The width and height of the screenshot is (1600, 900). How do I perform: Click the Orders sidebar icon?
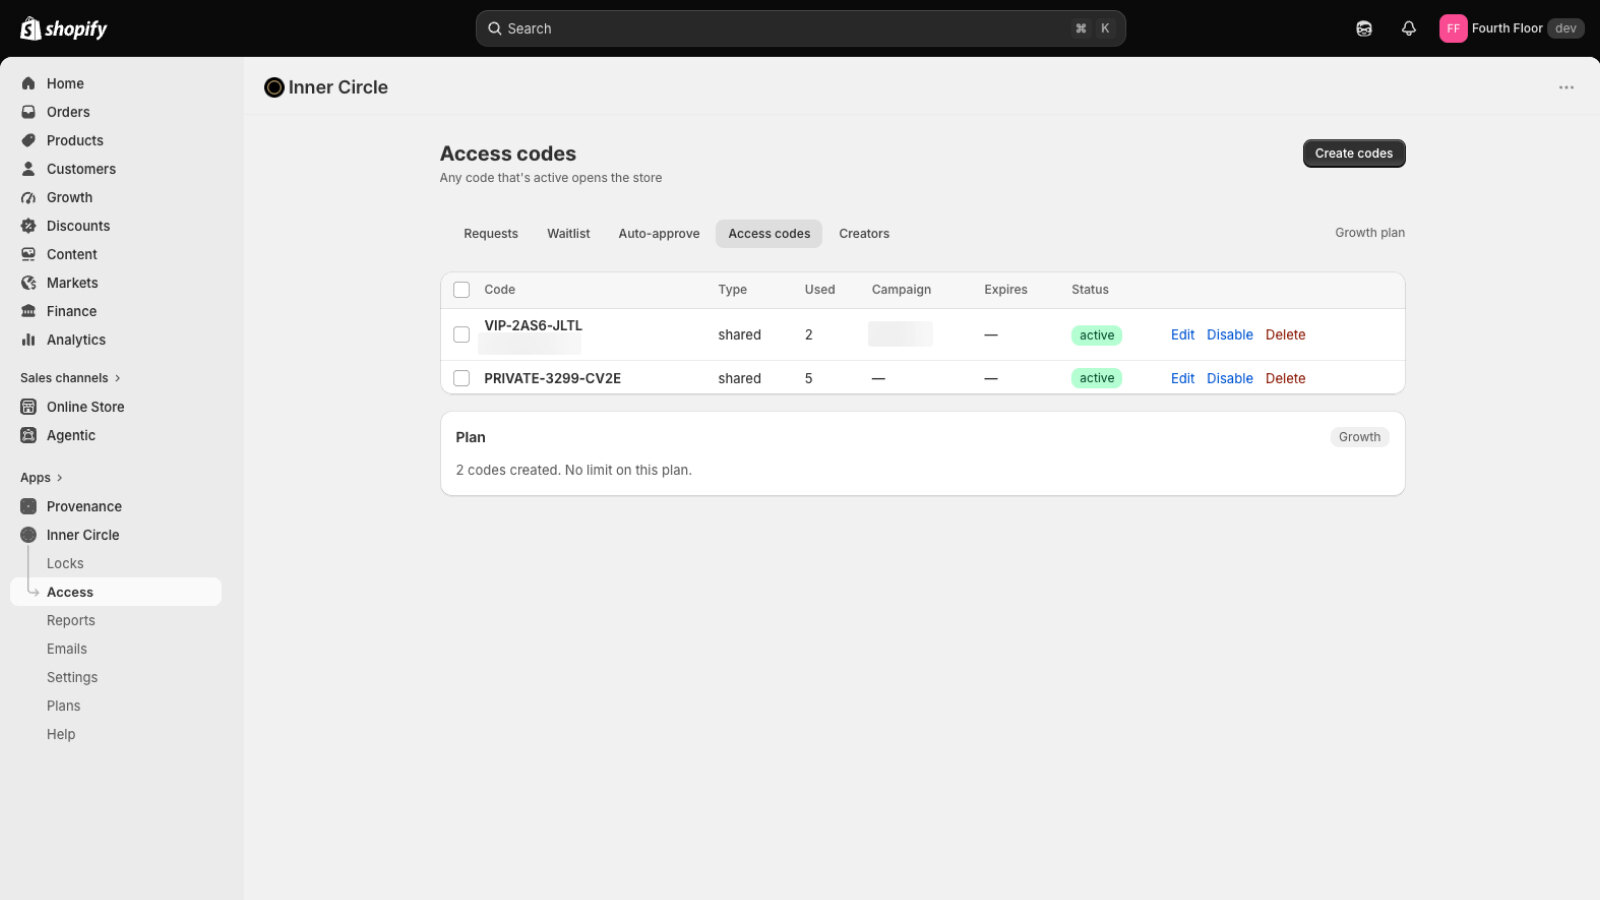(x=28, y=112)
